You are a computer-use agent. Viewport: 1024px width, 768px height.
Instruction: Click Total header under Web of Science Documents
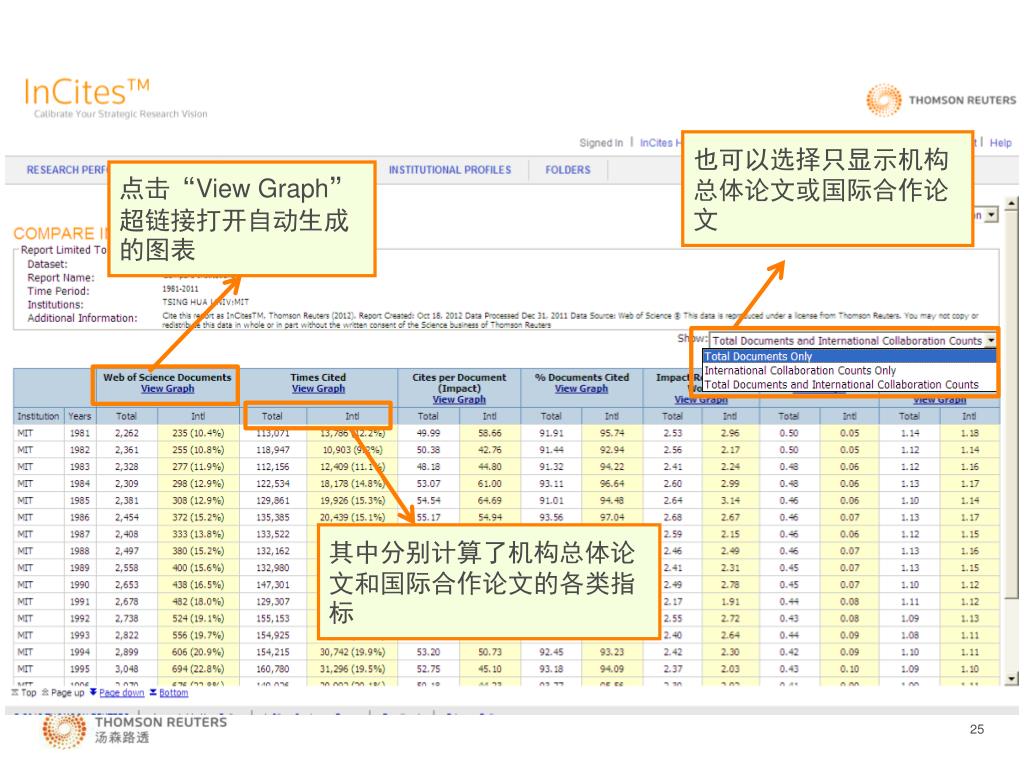[126, 416]
